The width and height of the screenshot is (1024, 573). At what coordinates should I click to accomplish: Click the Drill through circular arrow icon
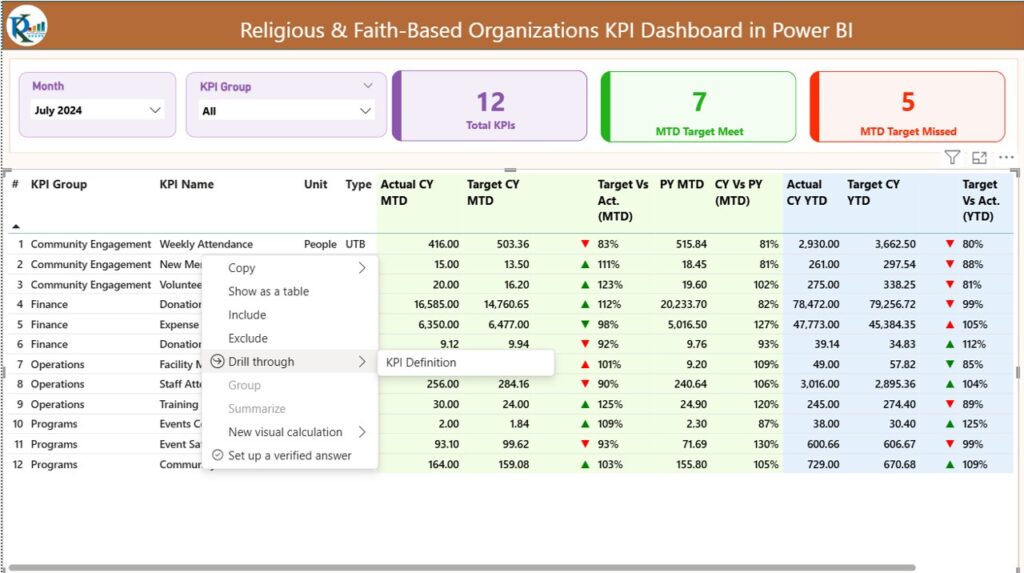point(217,361)
